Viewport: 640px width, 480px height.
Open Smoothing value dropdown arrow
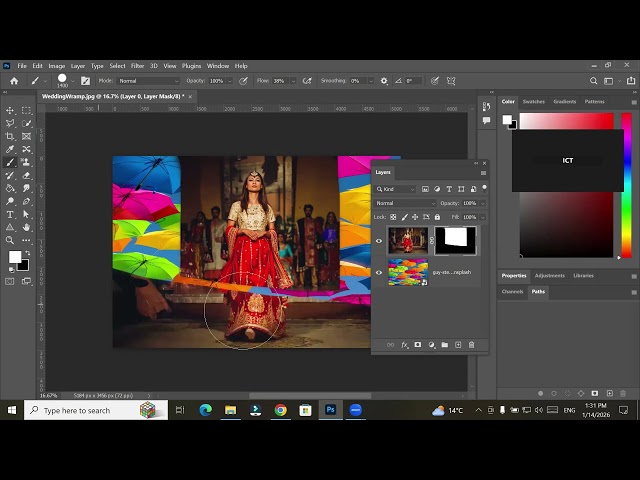pyautogui.click(x=371, y=81)
